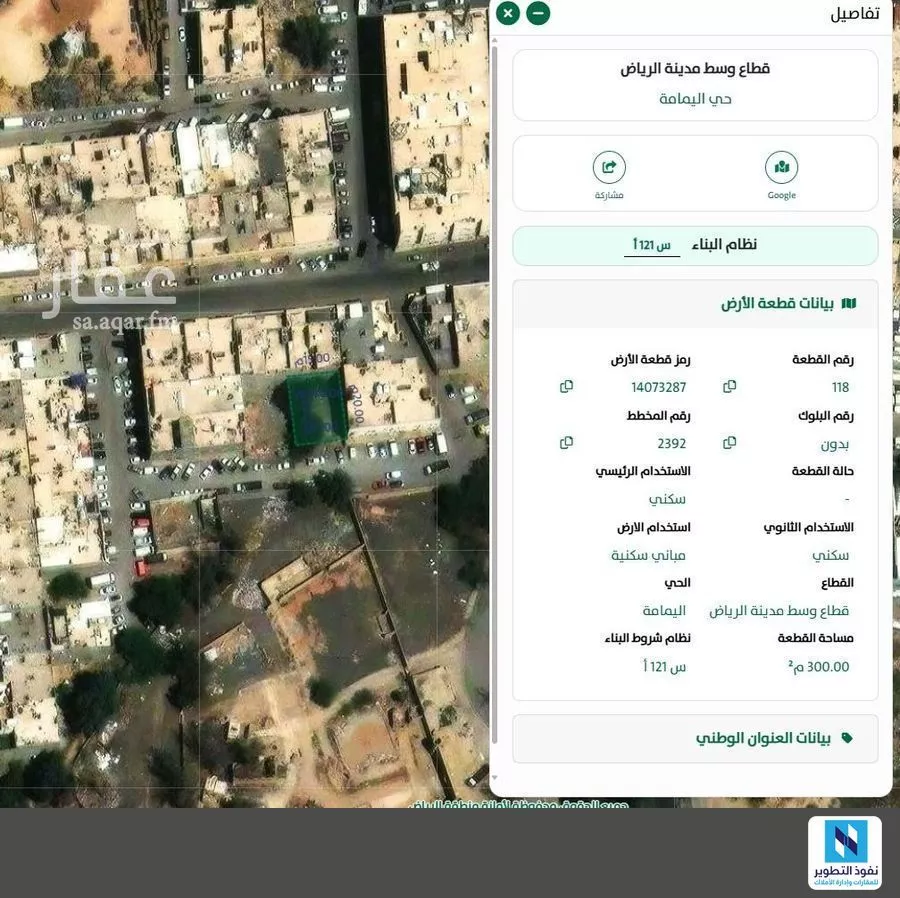
Task: Copy the plan number 2392
Action: tap(566, 443)
